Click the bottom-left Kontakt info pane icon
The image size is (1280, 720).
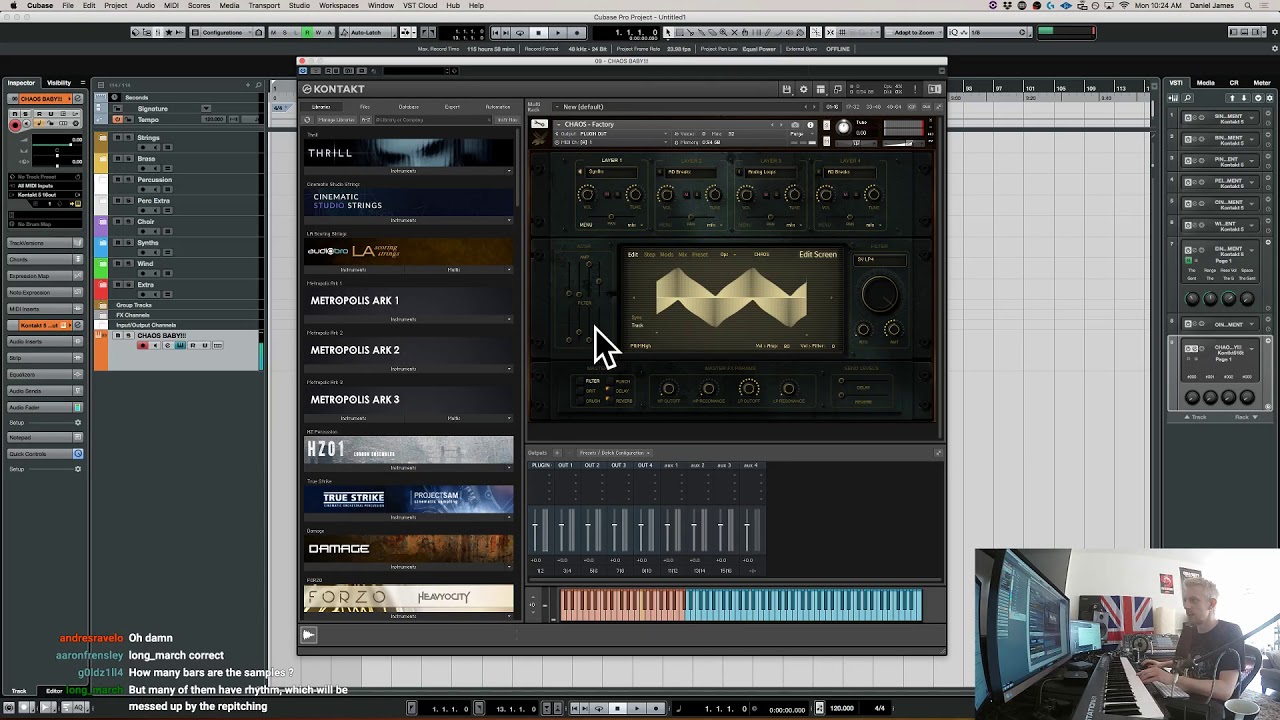(309, 635)
